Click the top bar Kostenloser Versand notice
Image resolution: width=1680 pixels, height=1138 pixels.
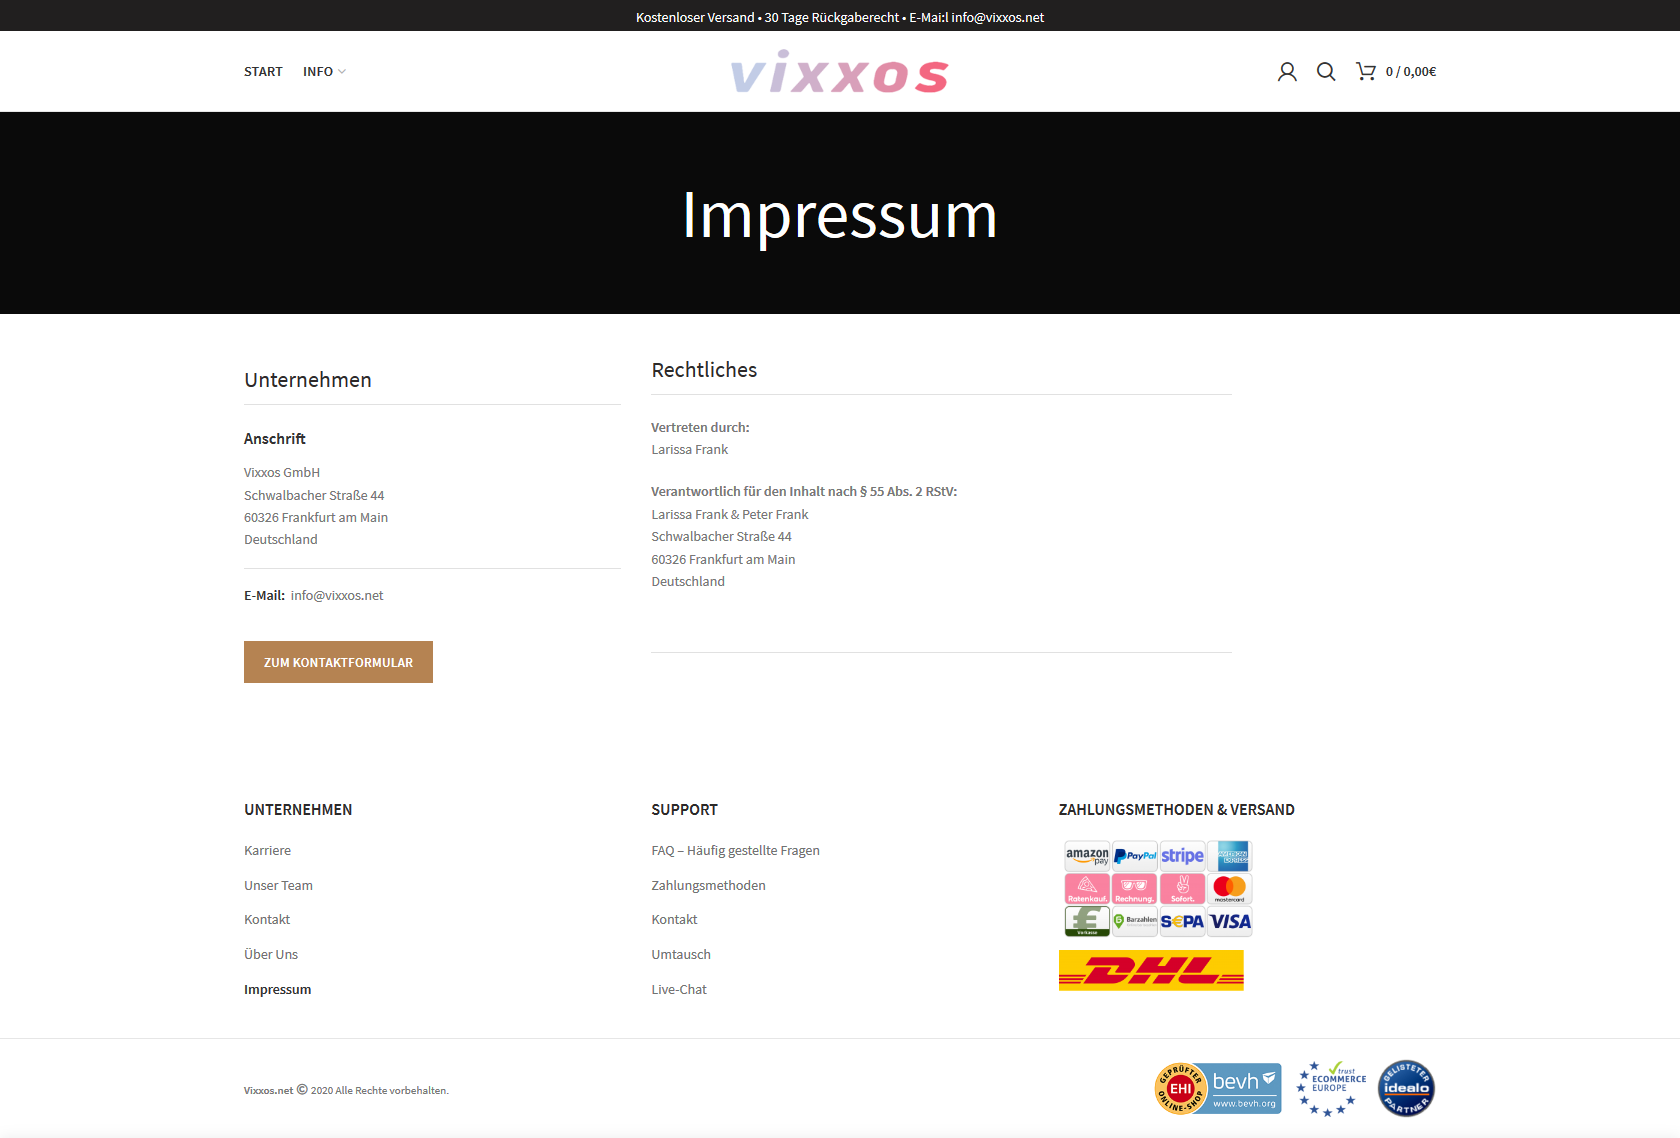coord(695,18)
